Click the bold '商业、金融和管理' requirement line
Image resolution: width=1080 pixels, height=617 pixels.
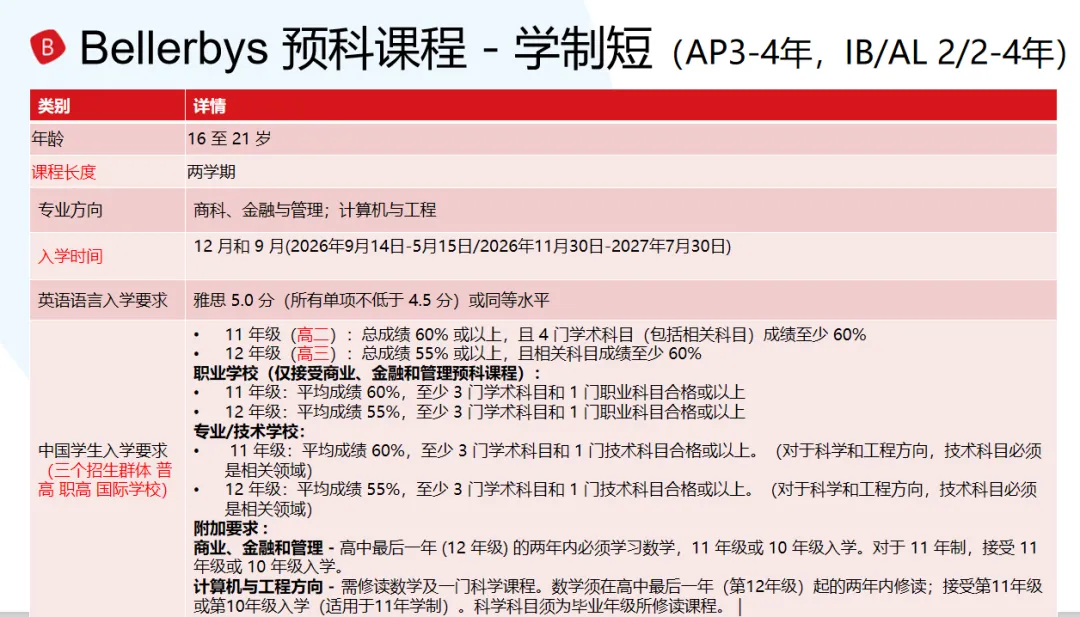click(x=615, y=557)
